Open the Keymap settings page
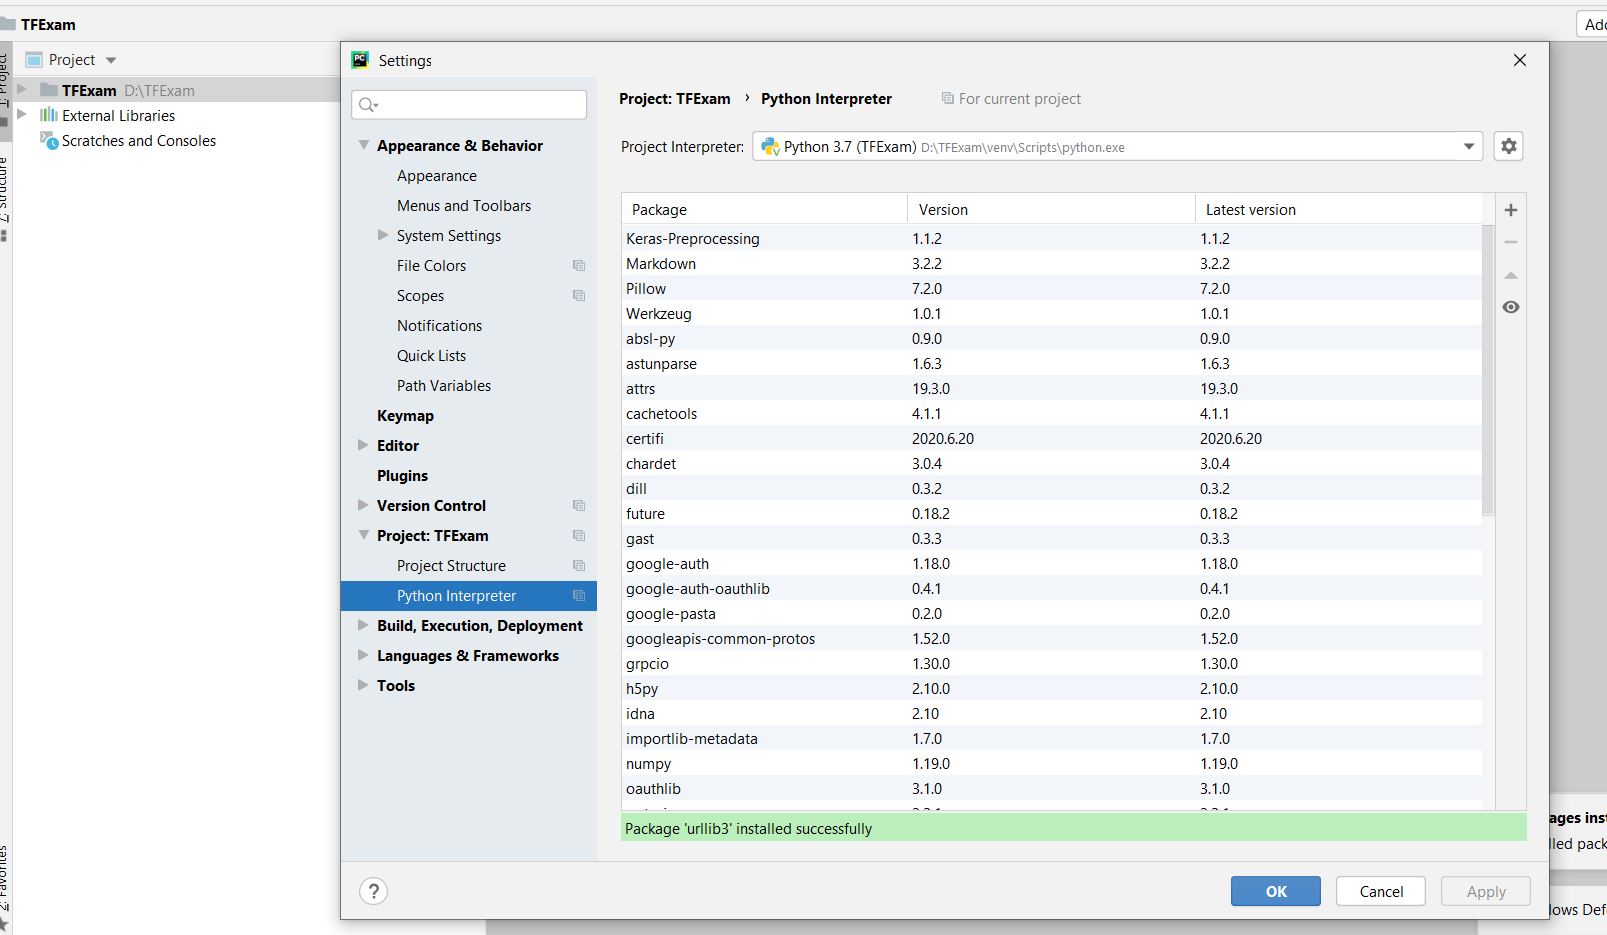 coord(405,415)
